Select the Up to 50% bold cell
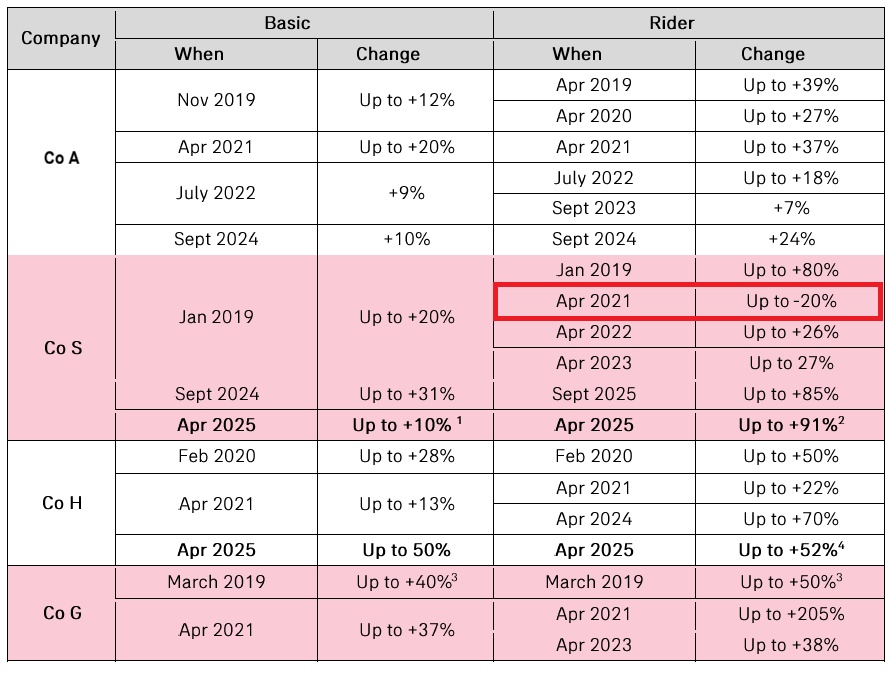Viewport: 893px width, 680px height. pos(406,550)
